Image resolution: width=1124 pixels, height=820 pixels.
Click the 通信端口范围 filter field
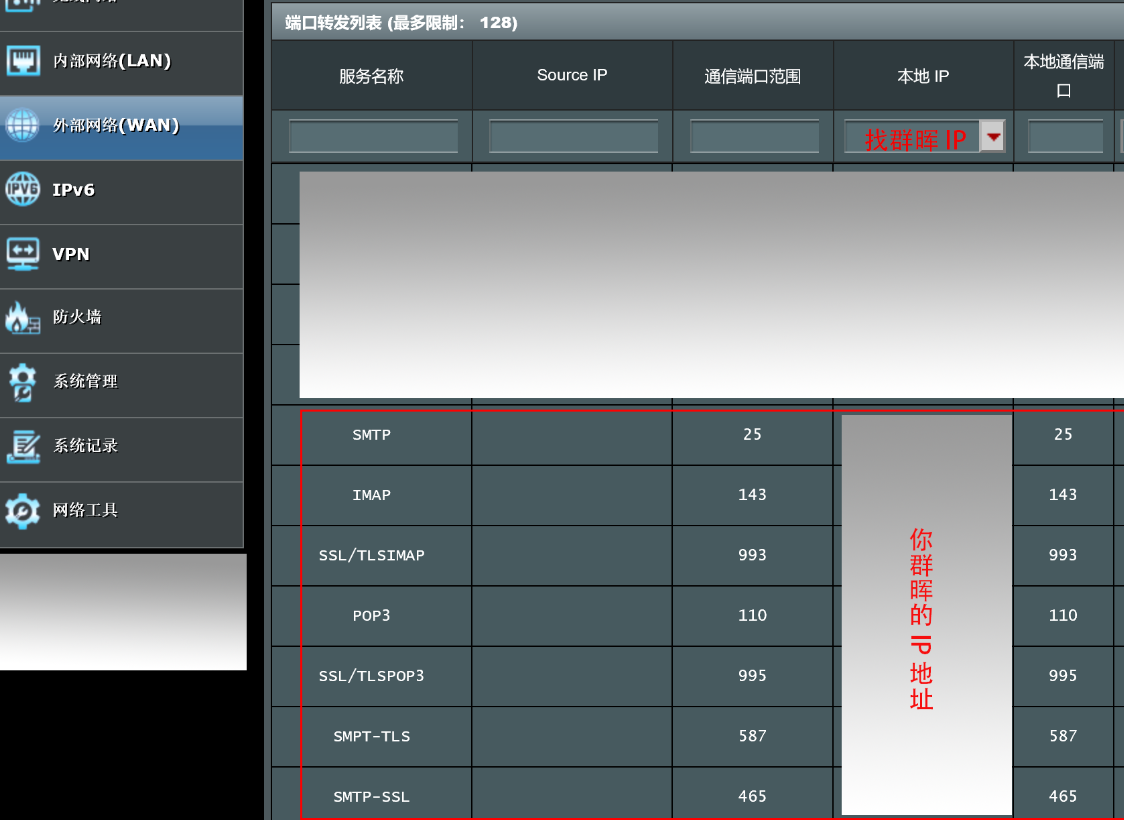click(x=752, y=136)
